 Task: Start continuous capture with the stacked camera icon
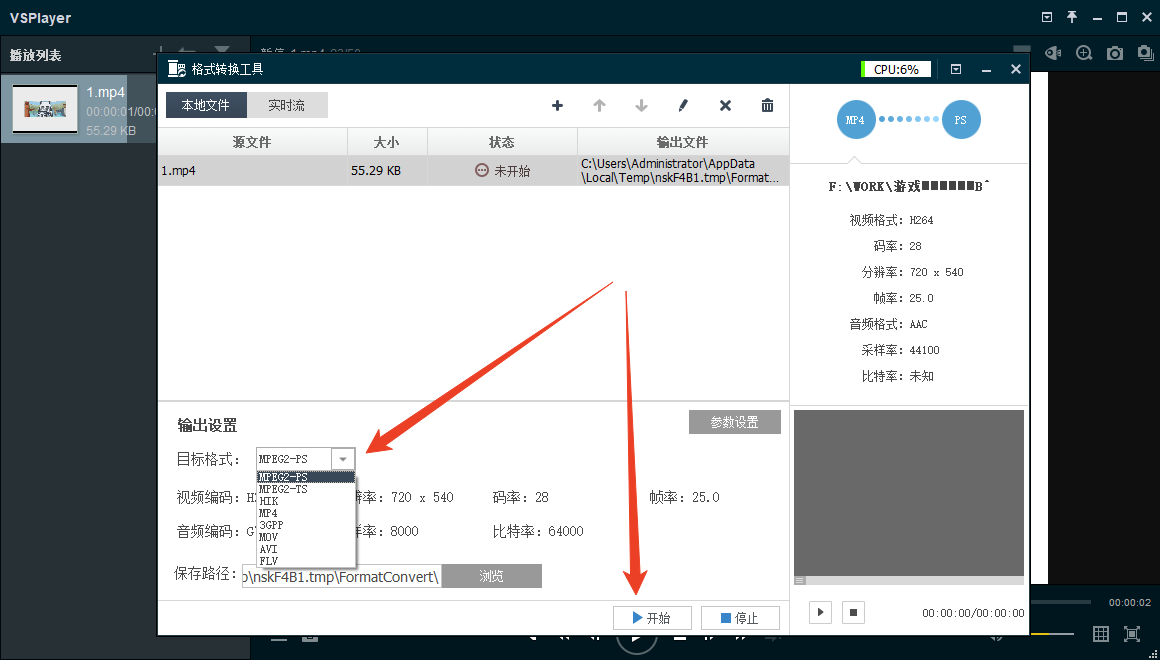point(1145,53)
